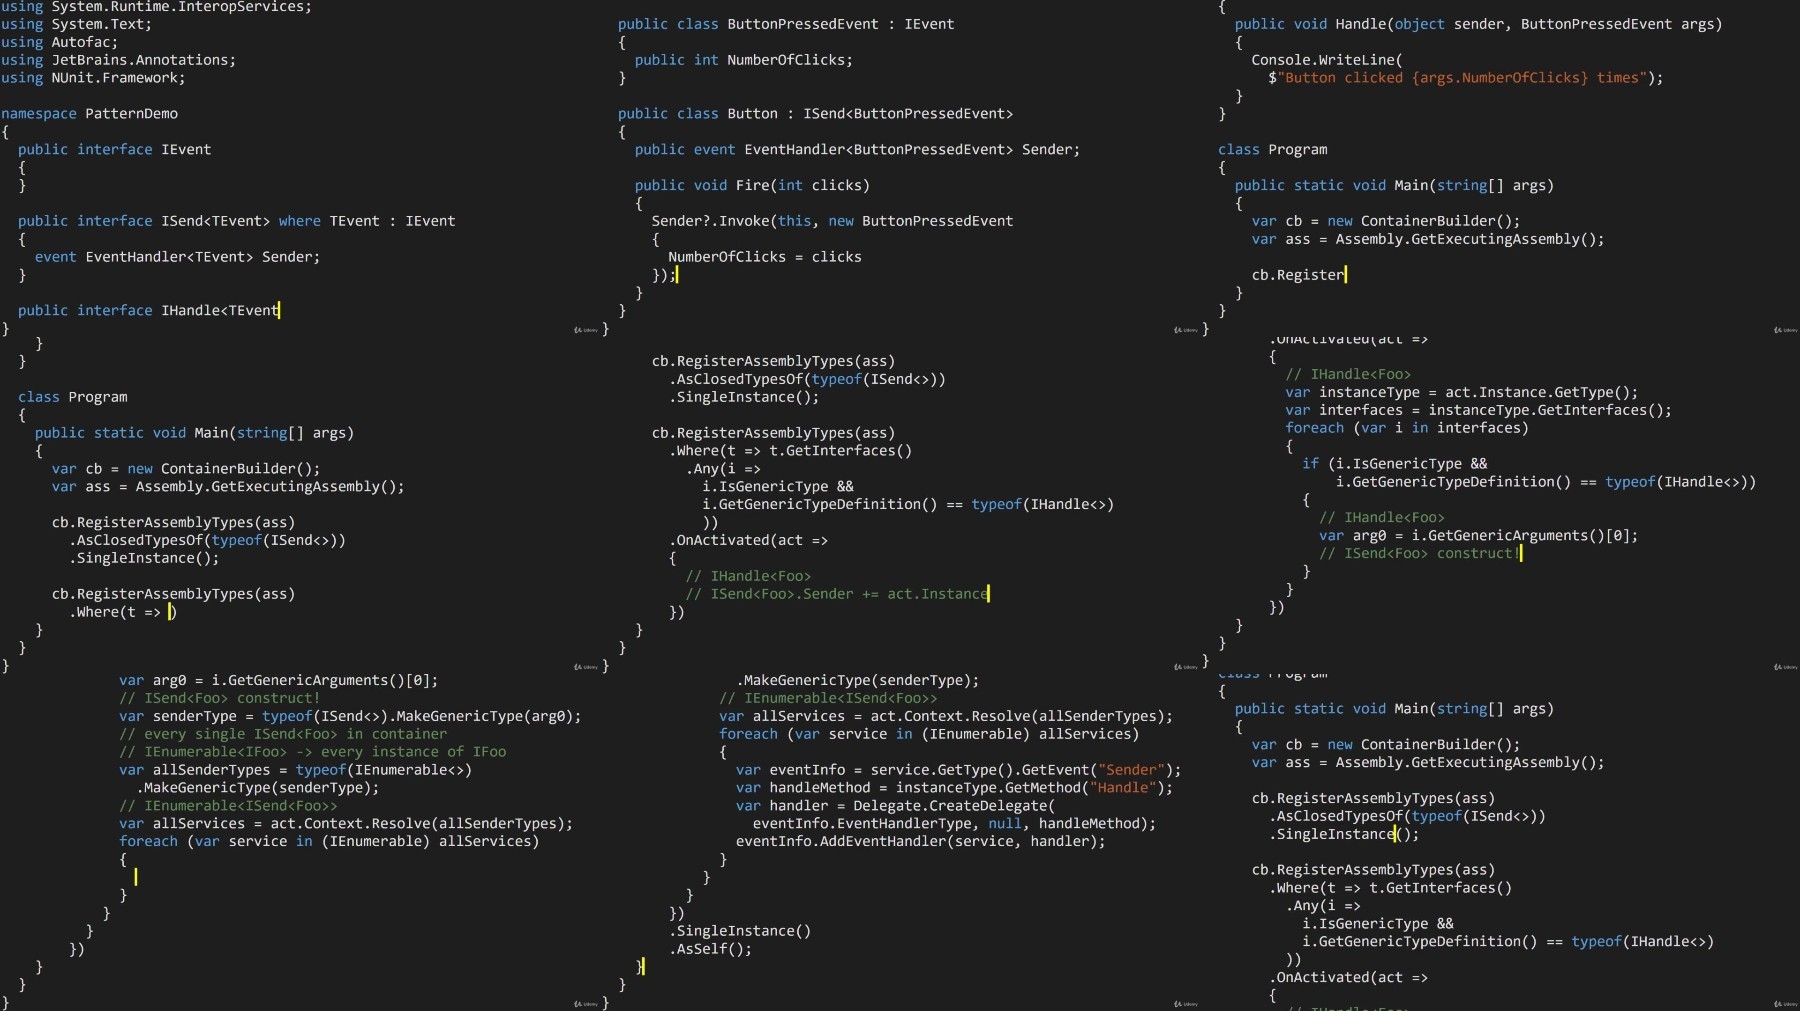Image resolution: width=1800 pixels, height=1011 pixels.
Task: Place cursor at the yellow caret after cb.Register
Action: (x=1346, y=275)
